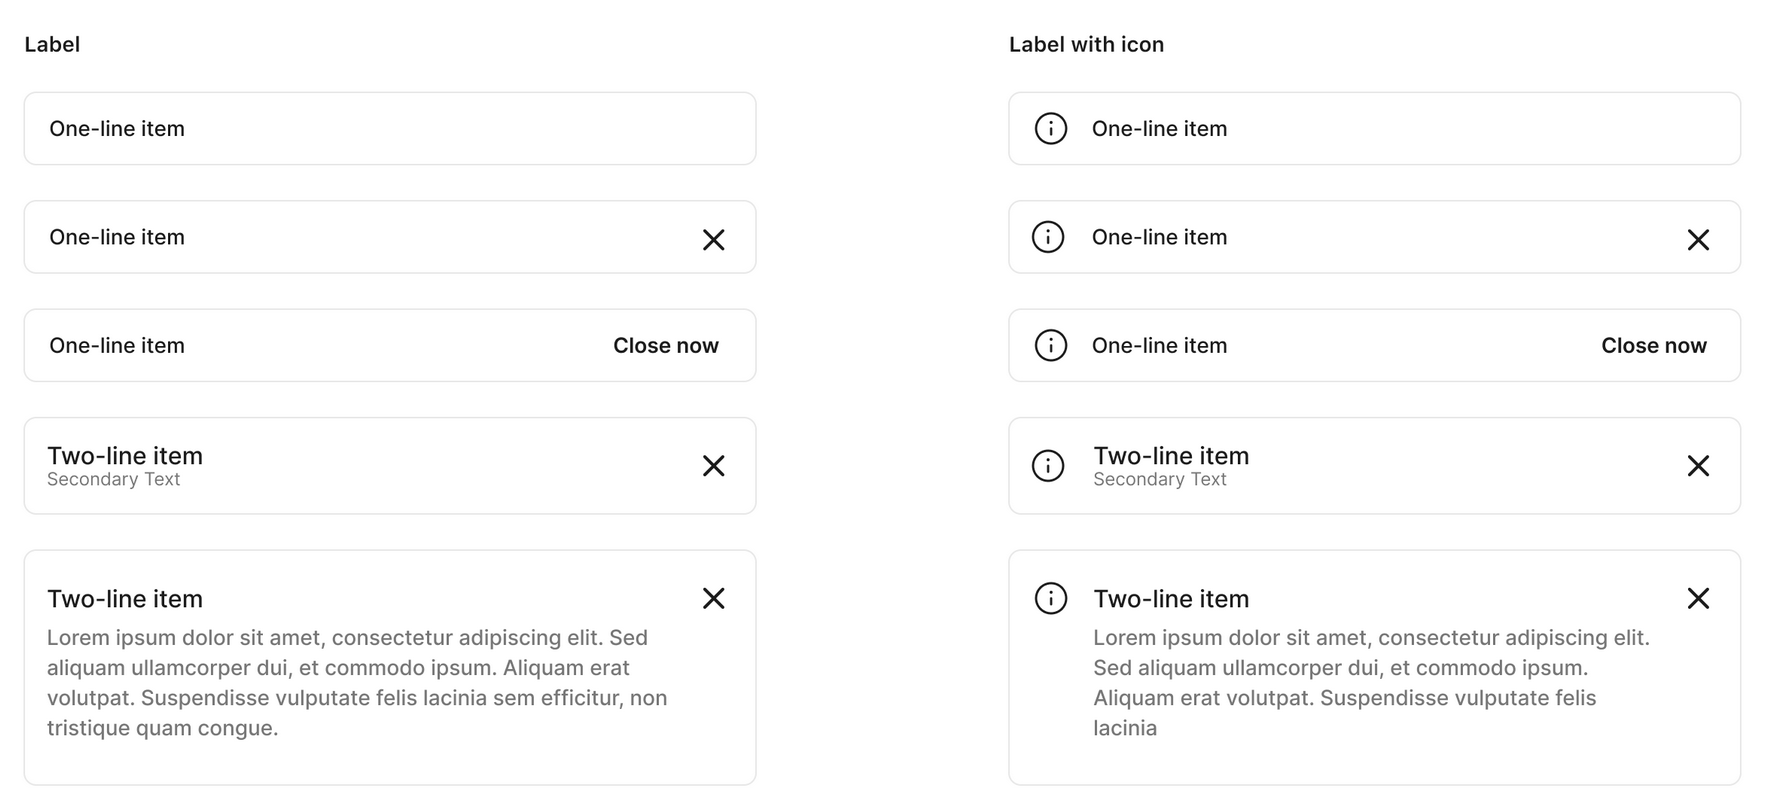Image resolution: width=1766 pixels, height=804 pixels.
Task: Close the second one-line item with icon
Action: pyautogui.click(x=1698, y=239)
